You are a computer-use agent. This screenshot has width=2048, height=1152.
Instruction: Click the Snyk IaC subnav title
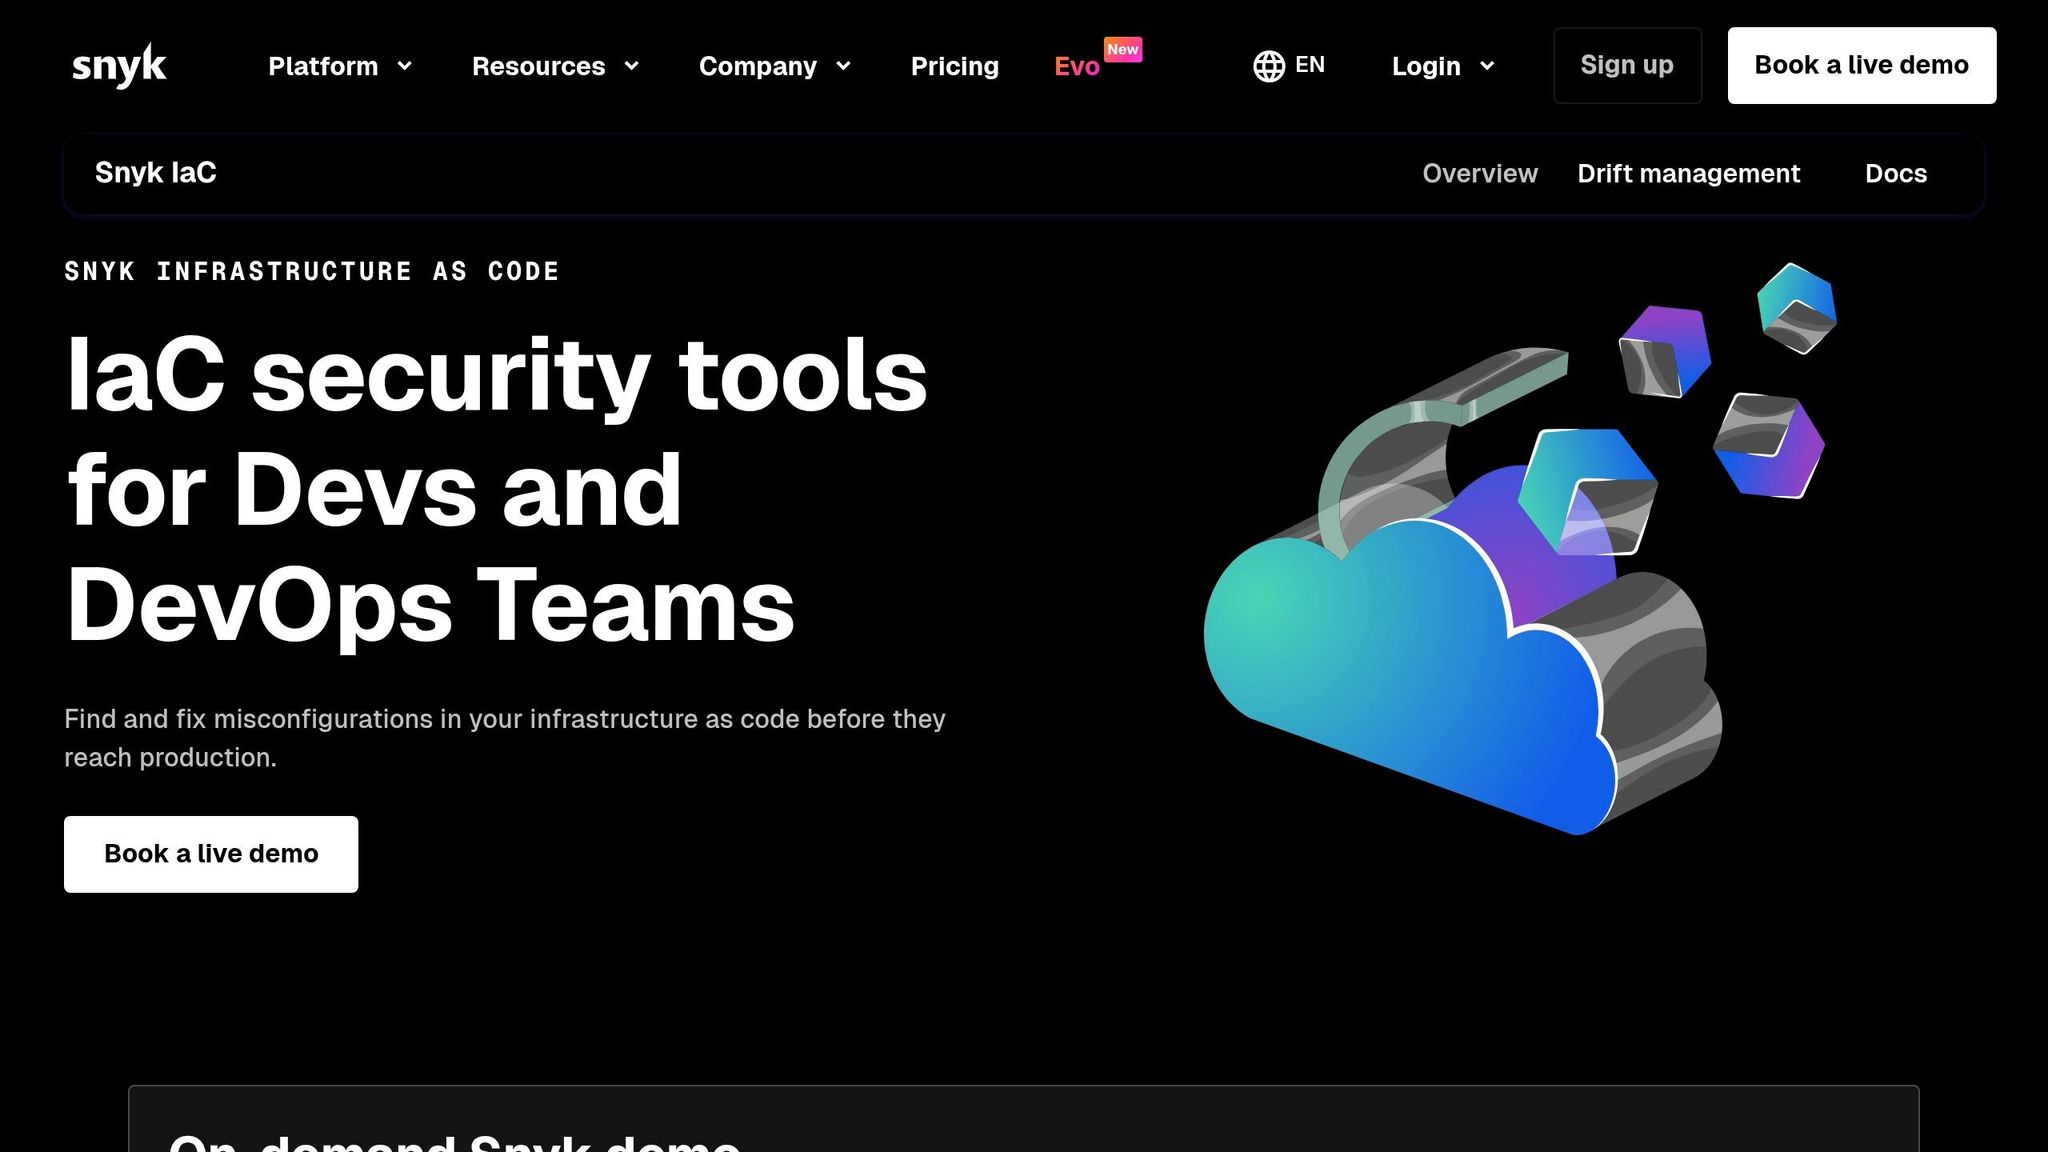click(x=156, y=173)
